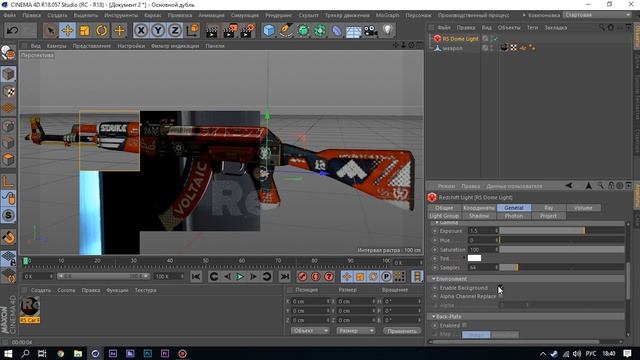Image resolution: width=640 pixels, height=360 pixels.
Task: Switch to Texture mode checker icon
Action: [x=8, y=91]
